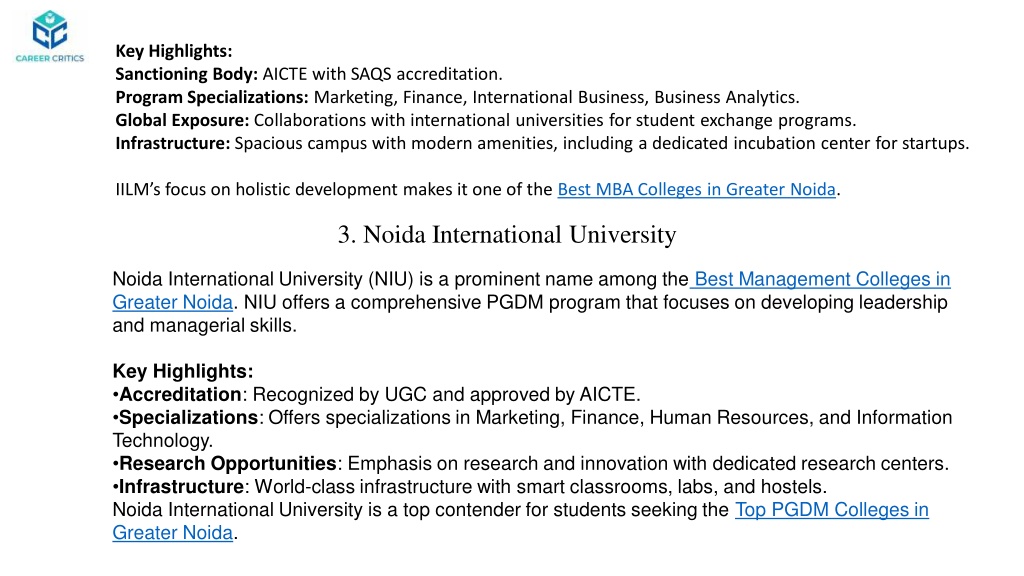Click Key Highlights heading above Accreditation bullet
Screen dimensions: 1024x576
(183, 371)
